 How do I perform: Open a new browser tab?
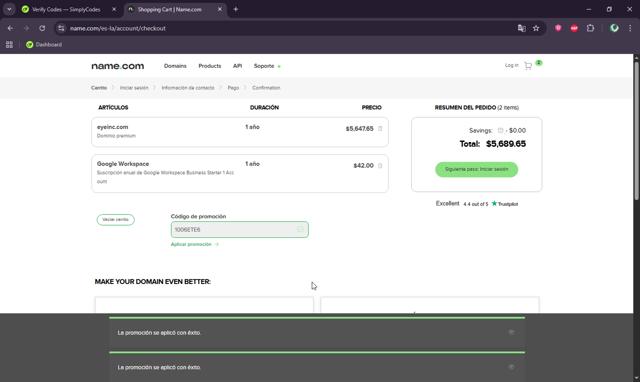tap(236, 9)
